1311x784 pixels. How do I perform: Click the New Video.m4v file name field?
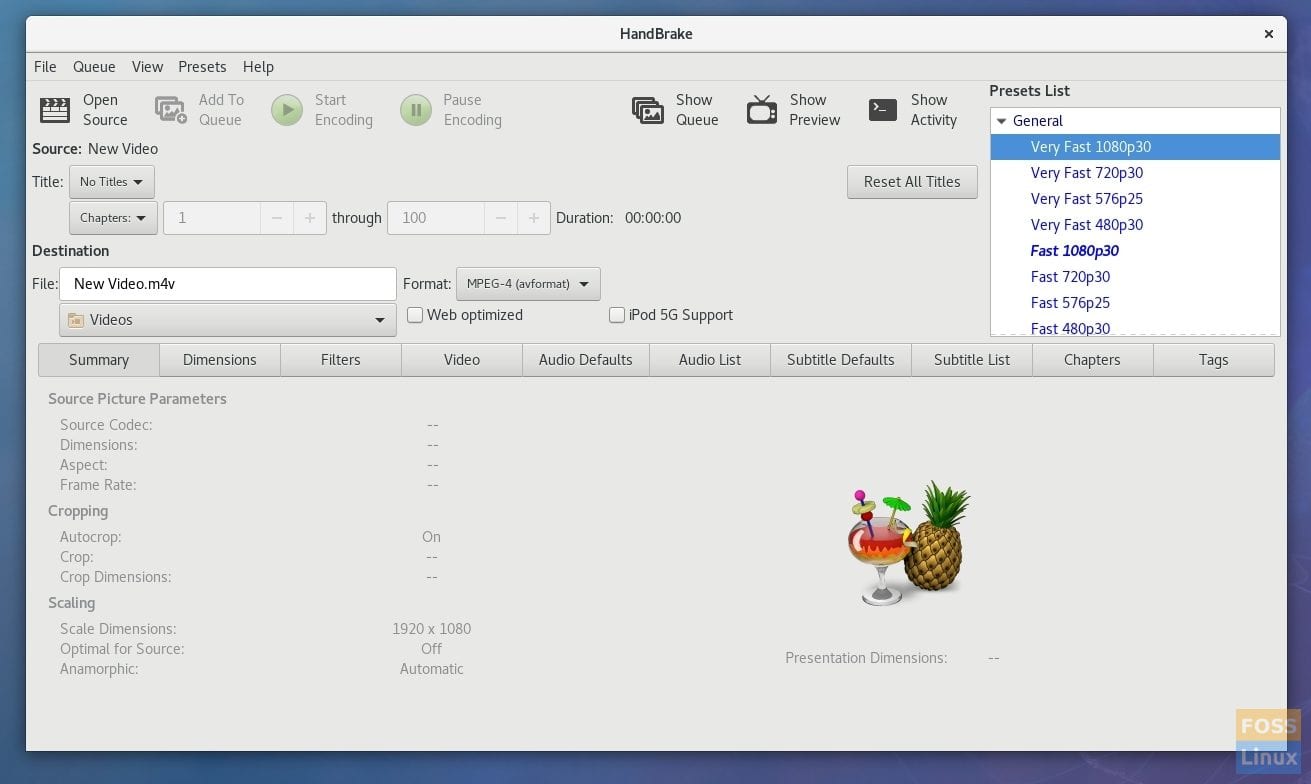click(x=228, y=284)
